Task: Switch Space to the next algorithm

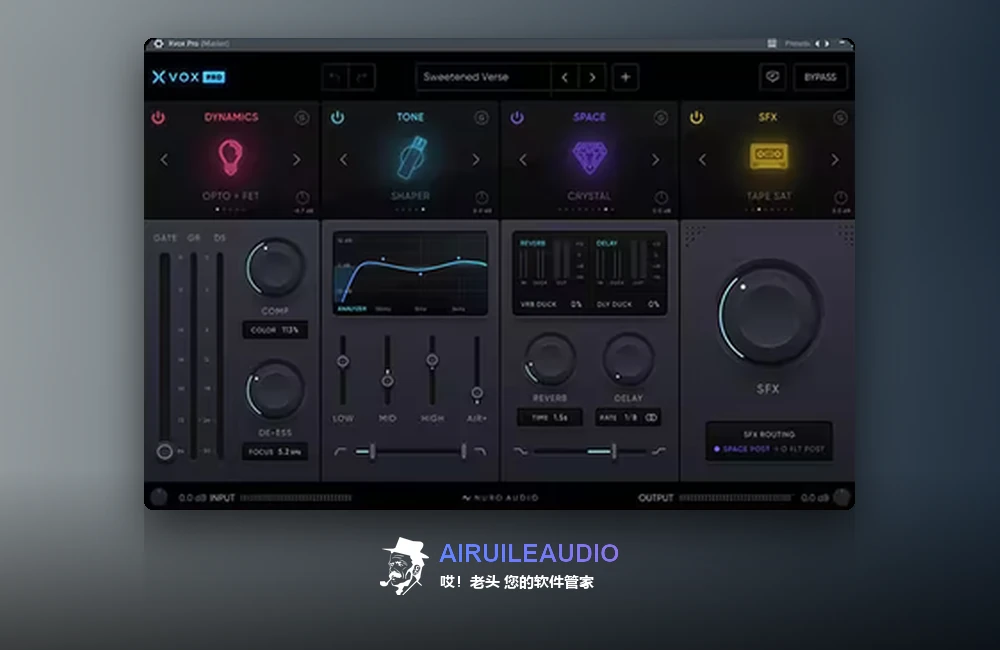Action: [x=656, y=159]
